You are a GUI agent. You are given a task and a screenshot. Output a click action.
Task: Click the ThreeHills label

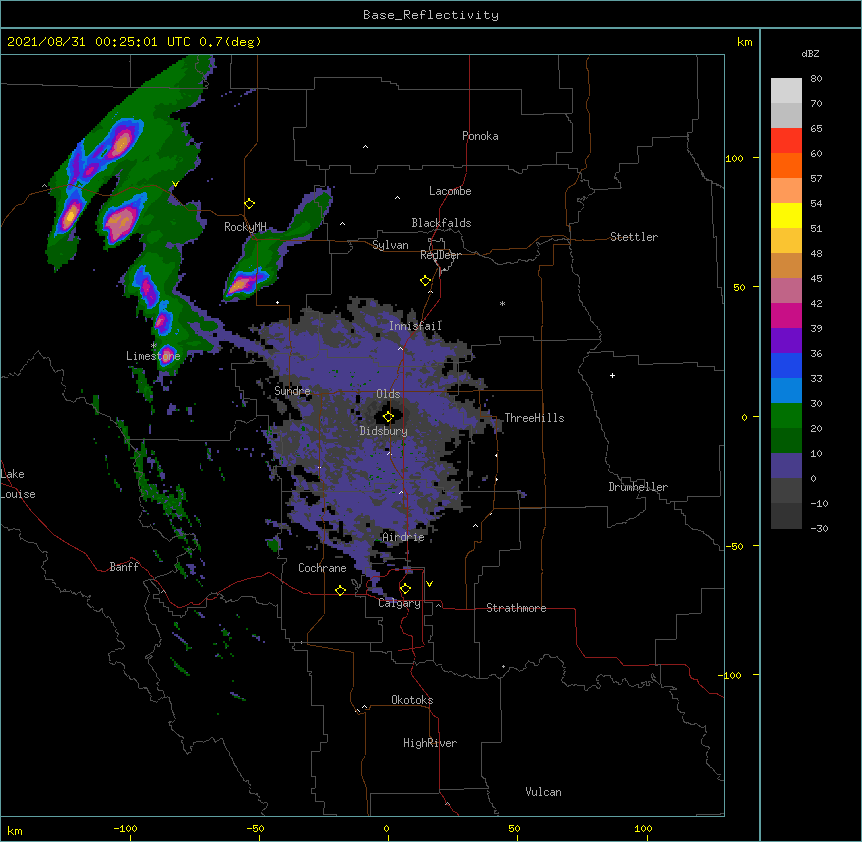click(534, 418)
